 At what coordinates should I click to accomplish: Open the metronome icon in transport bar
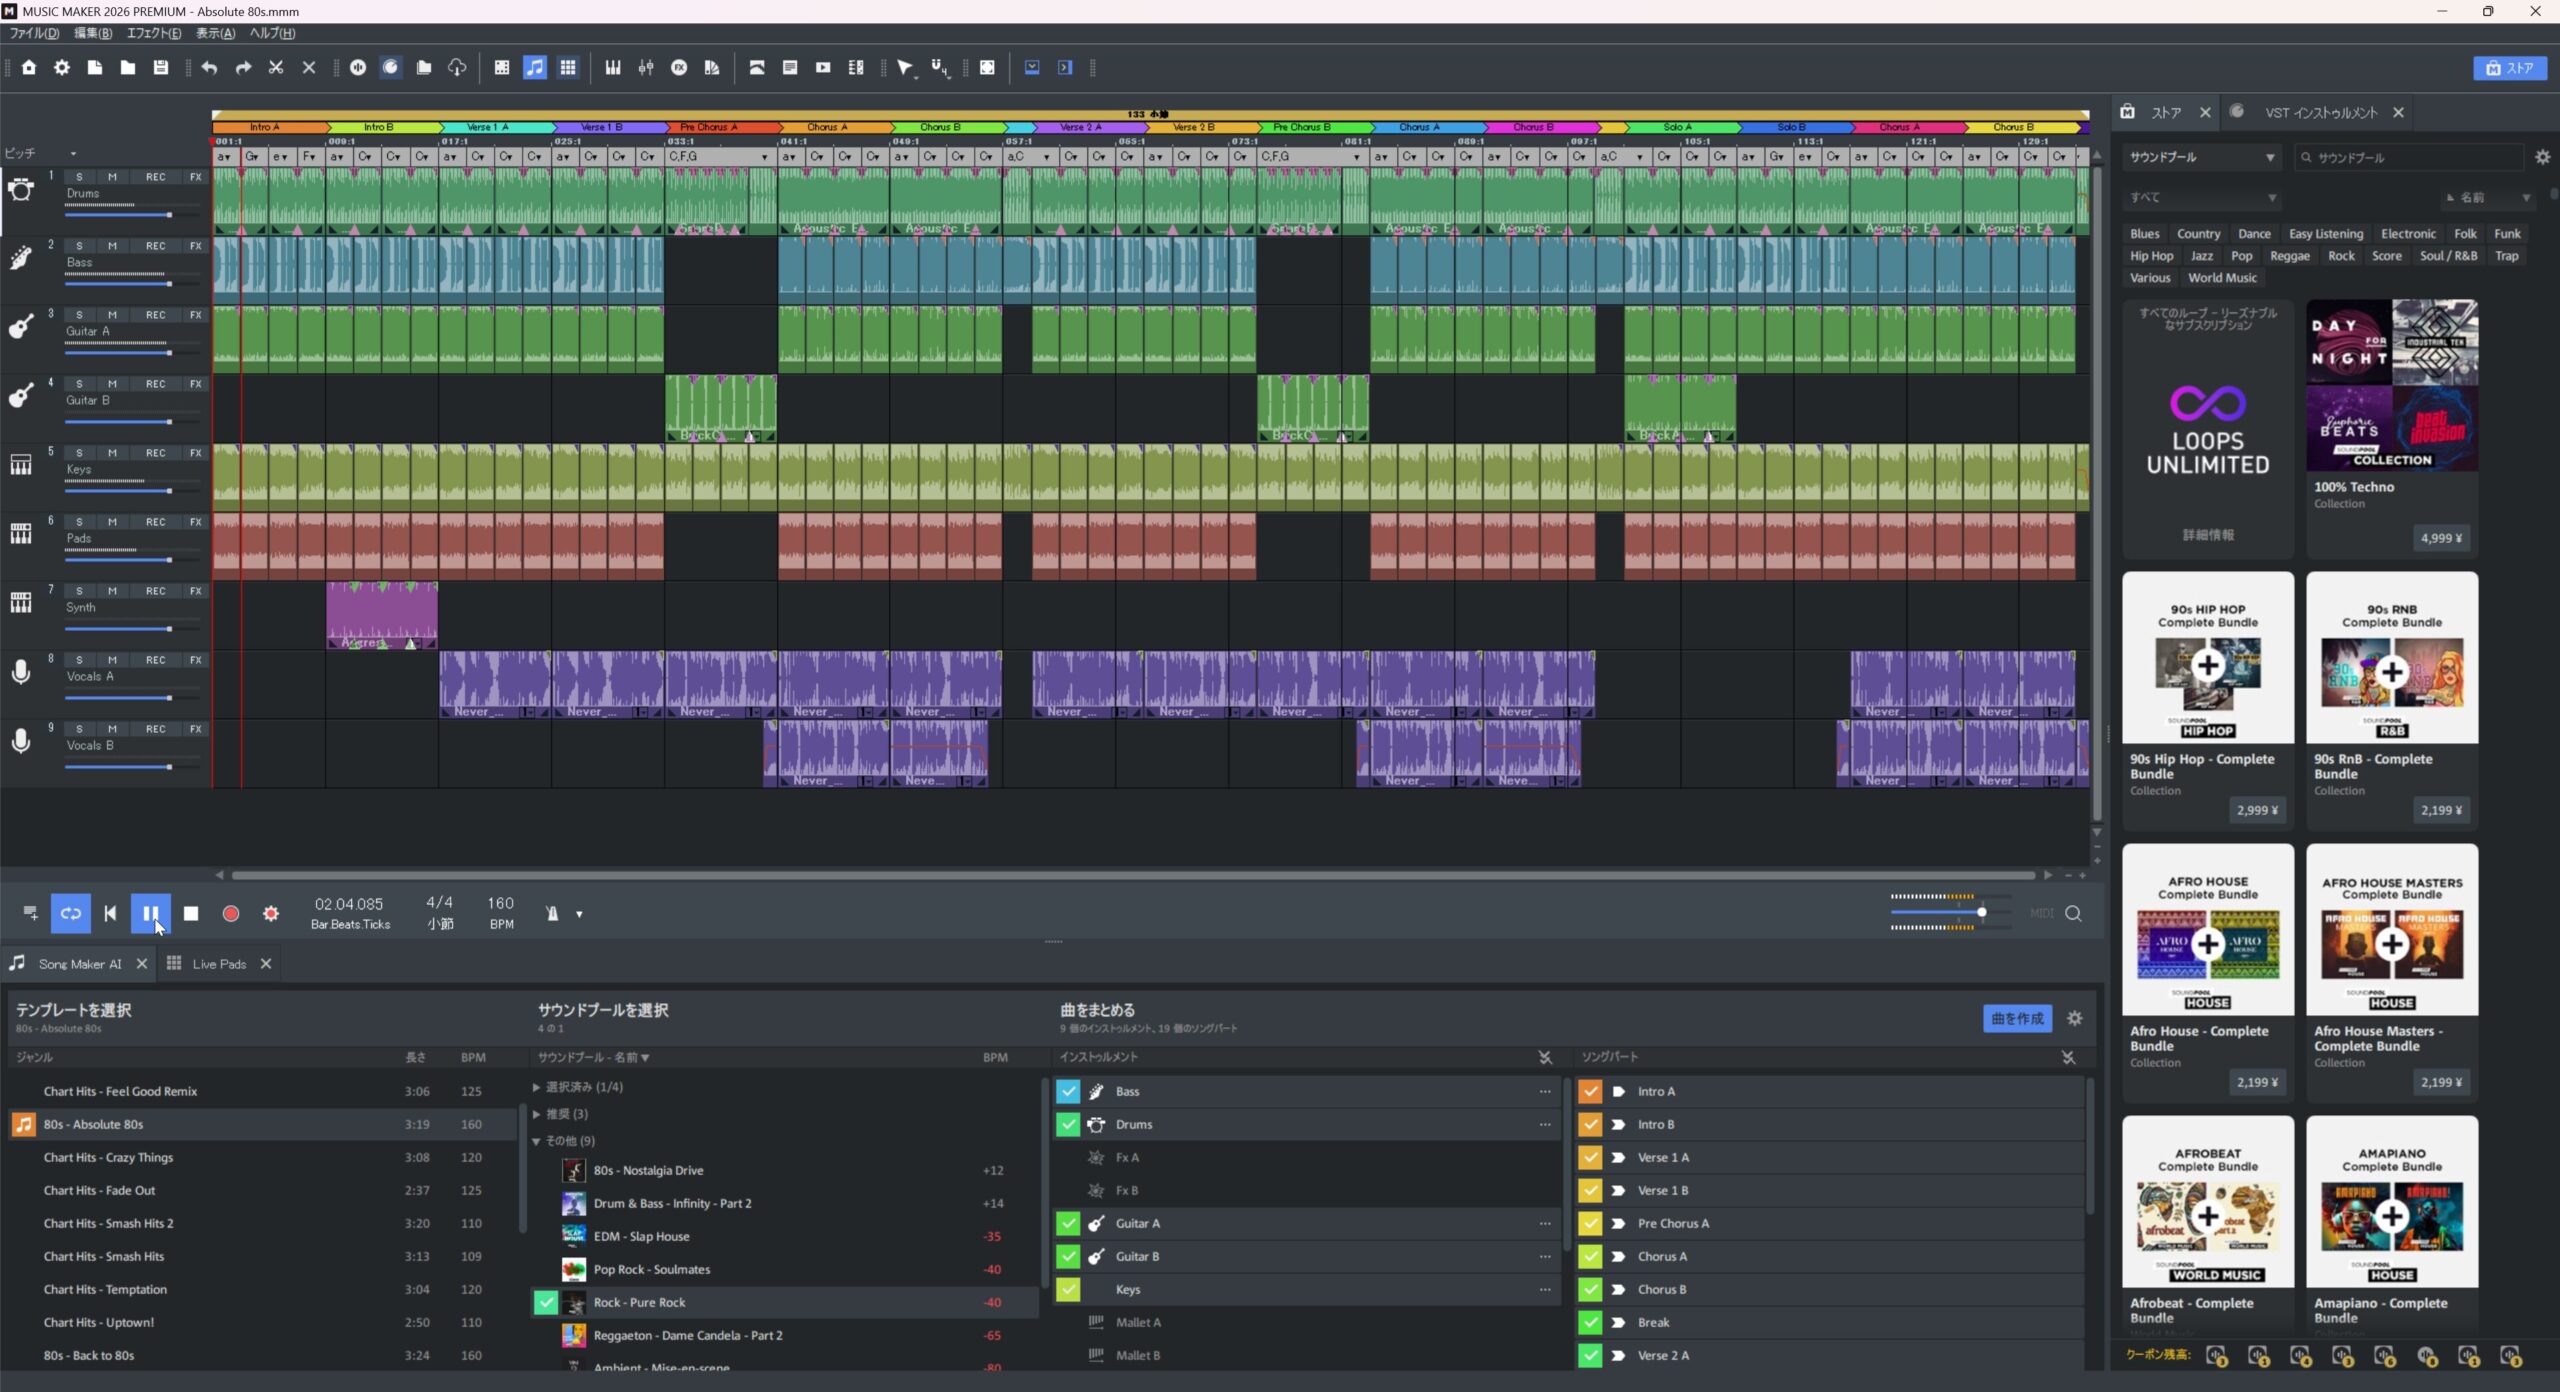552,913
